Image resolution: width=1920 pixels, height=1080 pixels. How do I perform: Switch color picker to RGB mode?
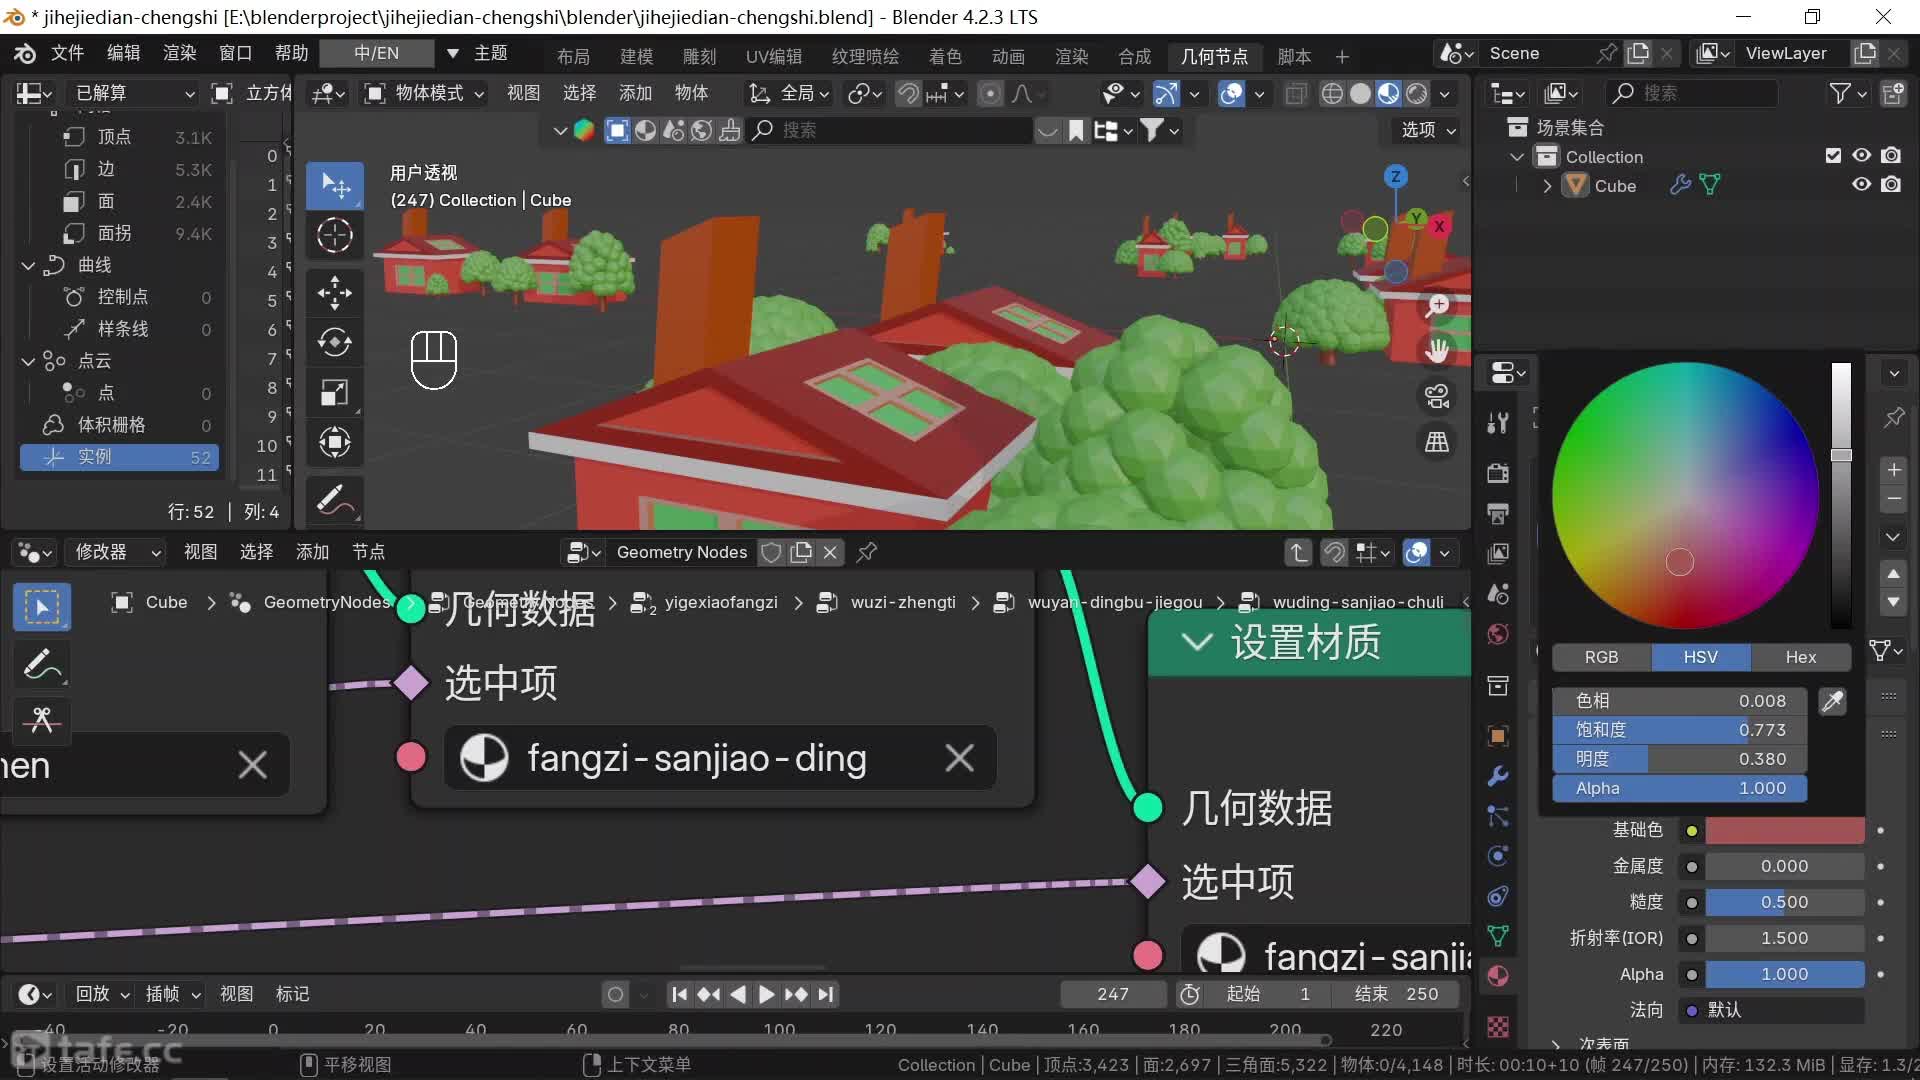(x=1601, y=657)
